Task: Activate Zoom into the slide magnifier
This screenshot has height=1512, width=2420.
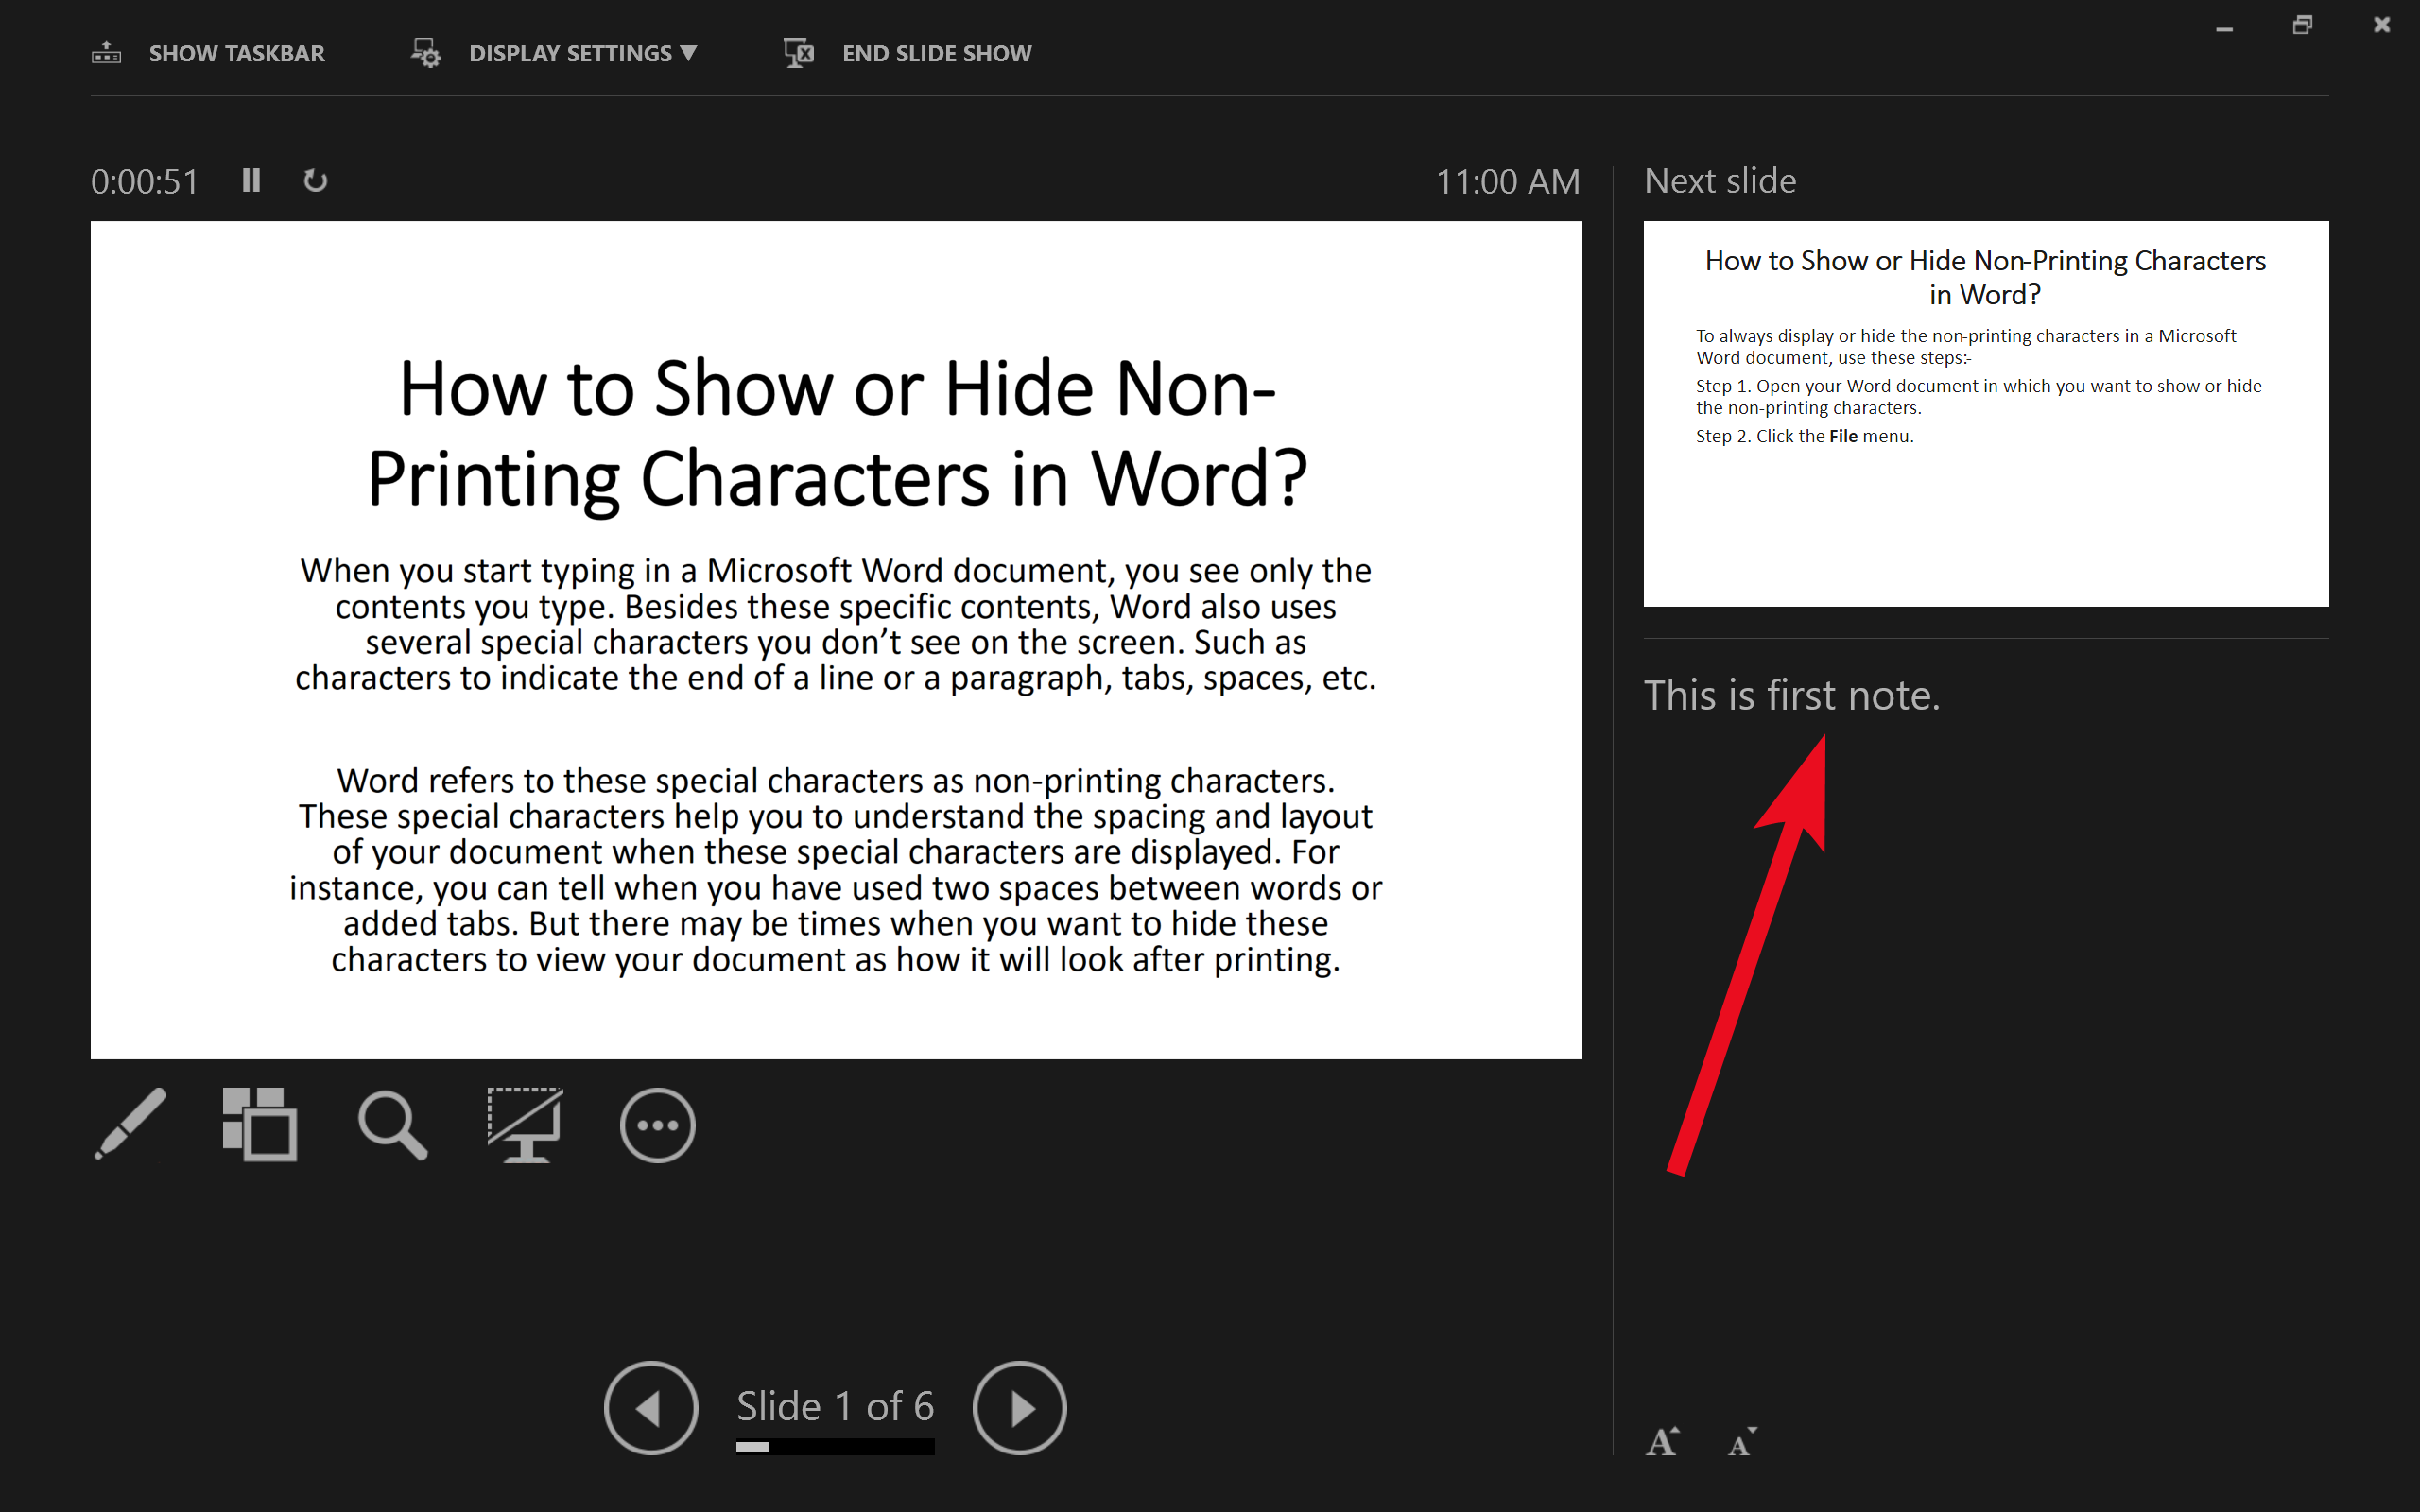Action: [393, 1125]
